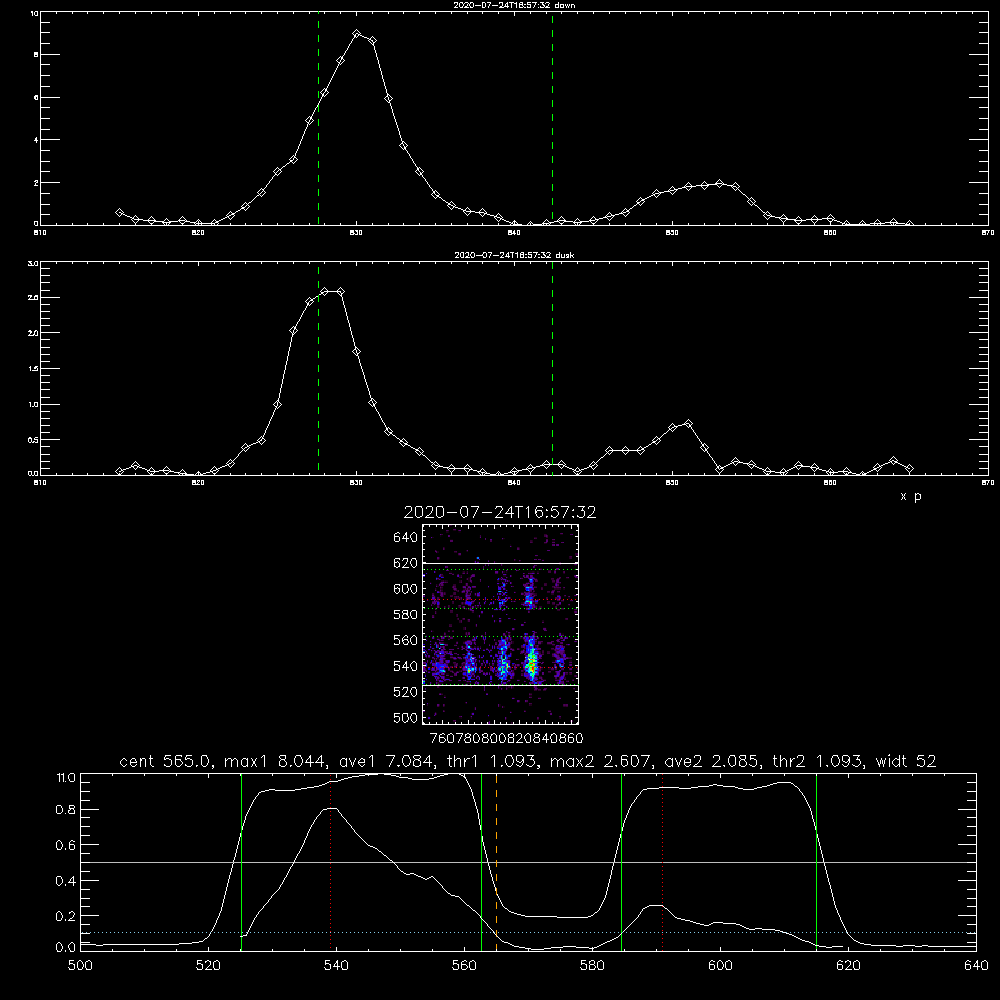Click the '640' x-axis label of bottom plot
Screen dimensions: 1000x1000
[976, 966]
